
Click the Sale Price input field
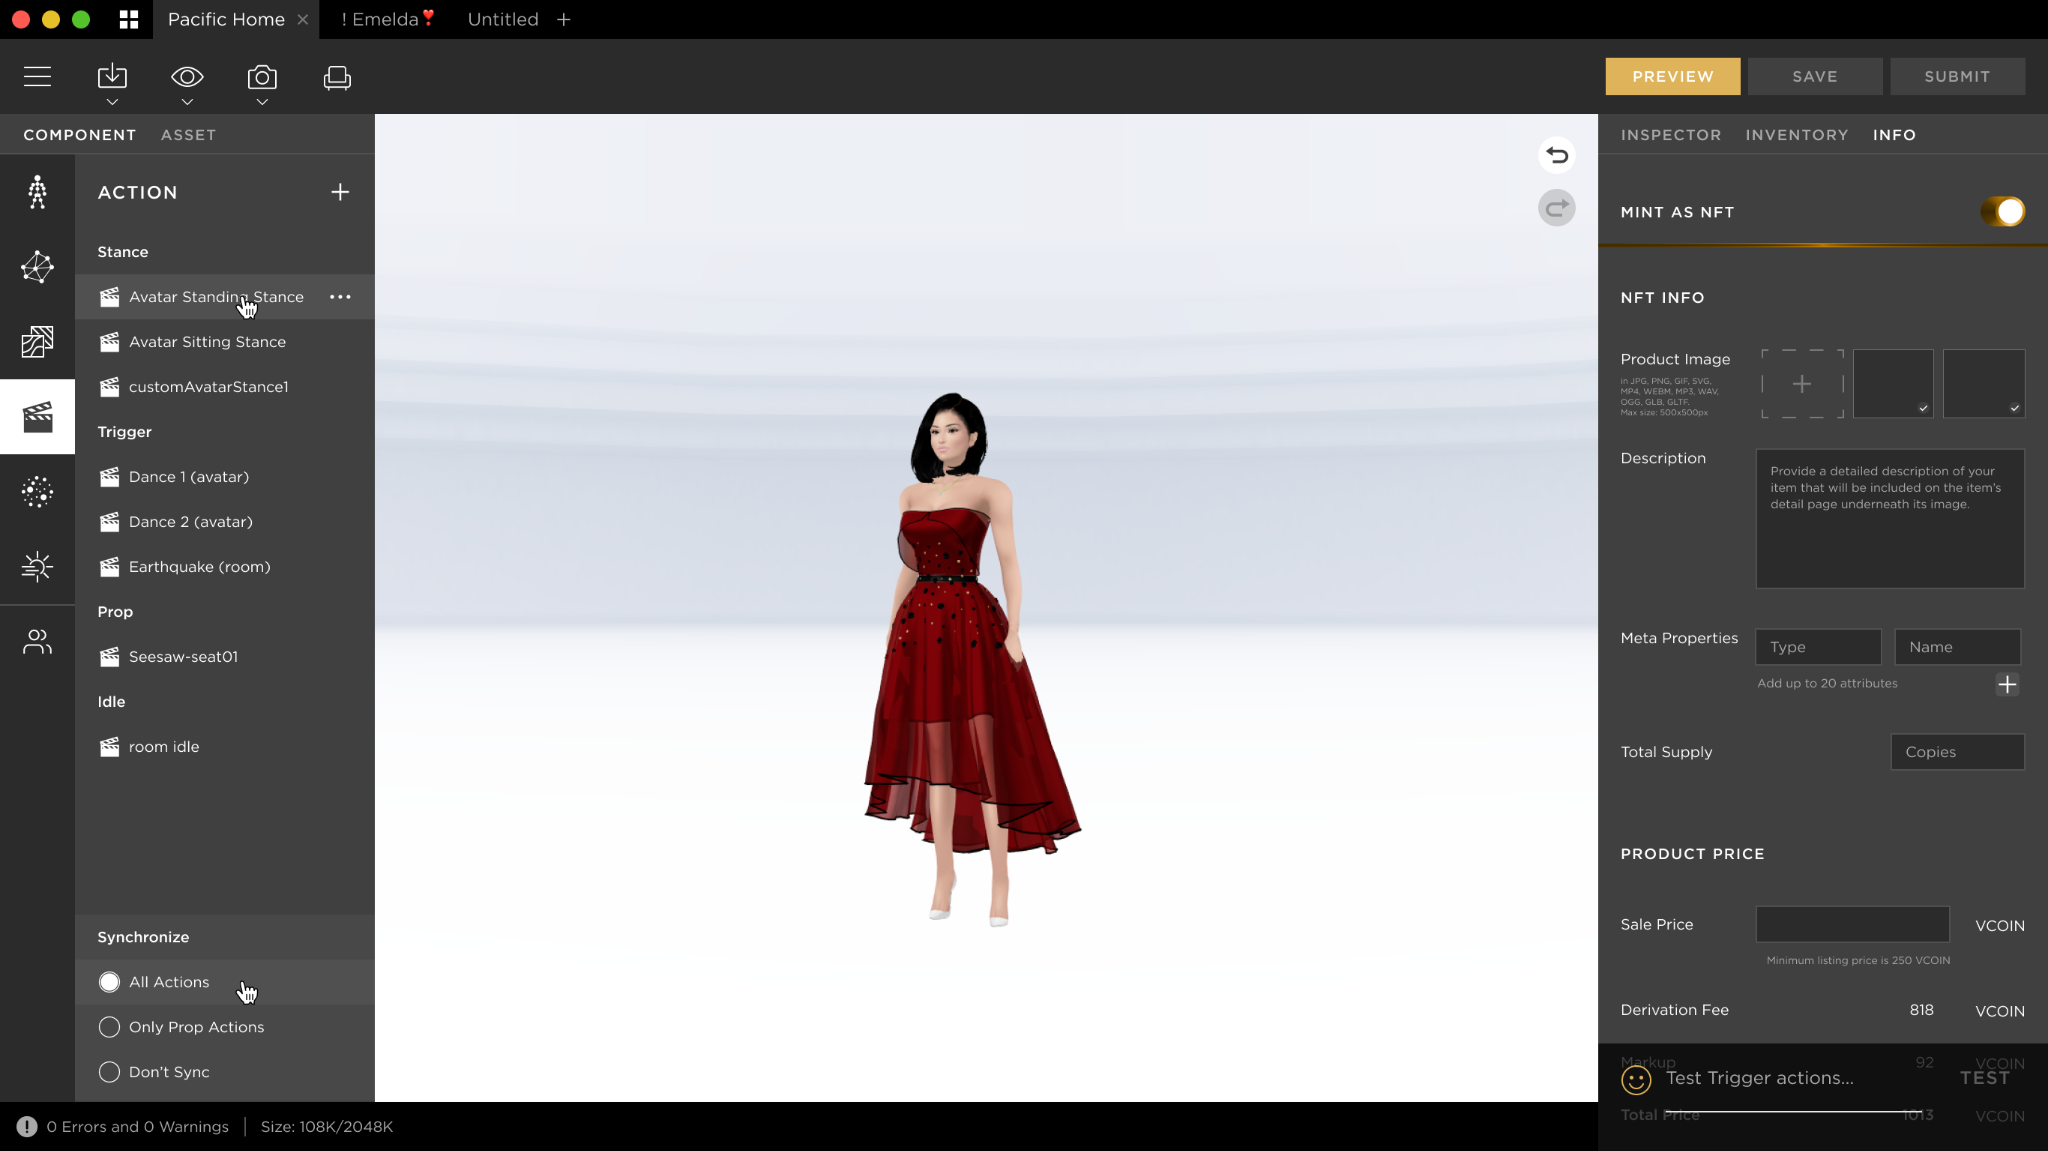click(1852, 924)
